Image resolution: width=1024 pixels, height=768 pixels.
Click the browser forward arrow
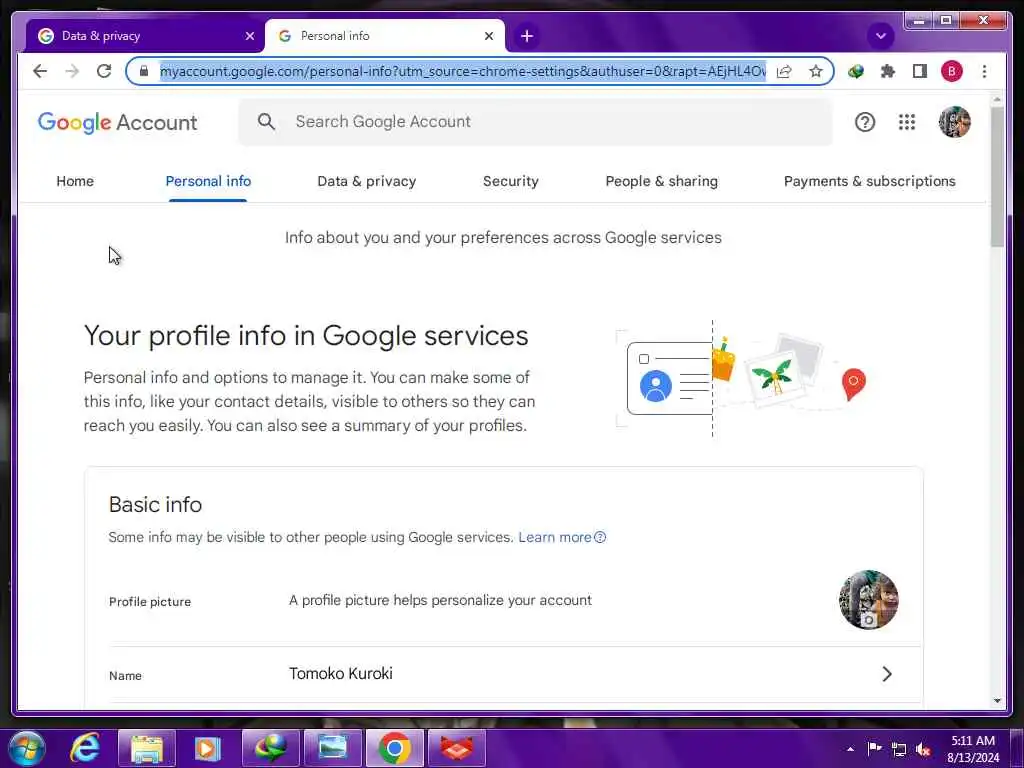pos(72,71)
